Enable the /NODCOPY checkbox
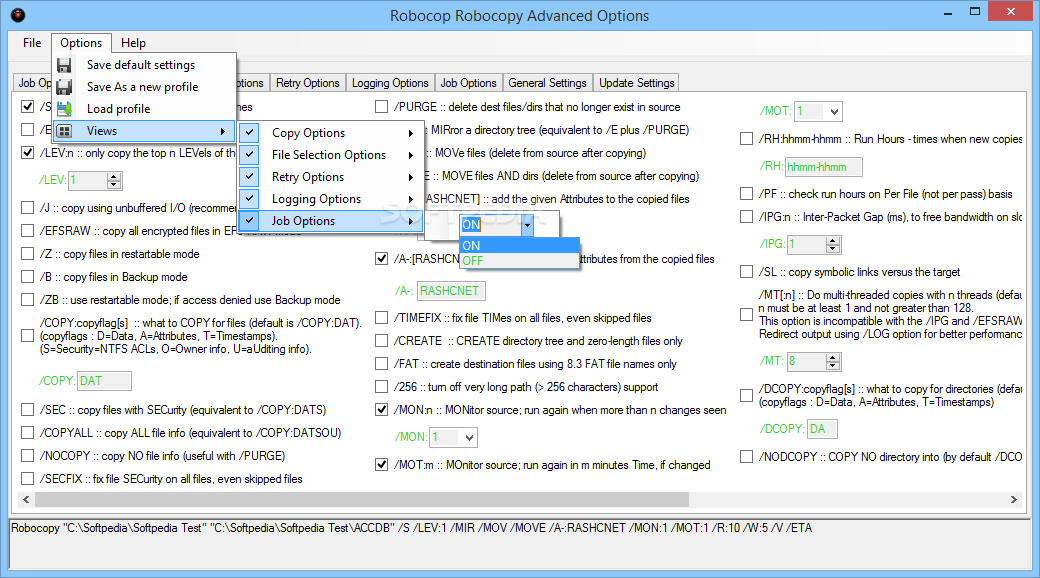 (x=746, y=457)
